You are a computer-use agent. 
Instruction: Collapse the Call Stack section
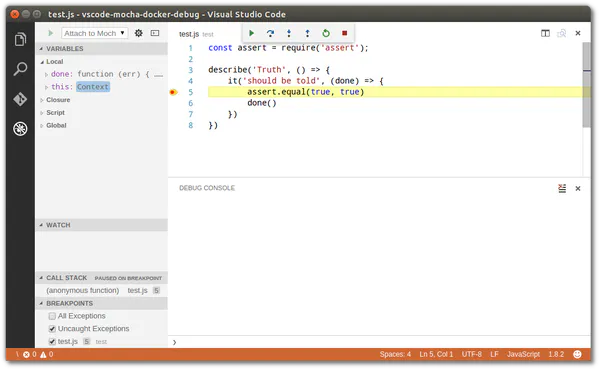(41, 278)
